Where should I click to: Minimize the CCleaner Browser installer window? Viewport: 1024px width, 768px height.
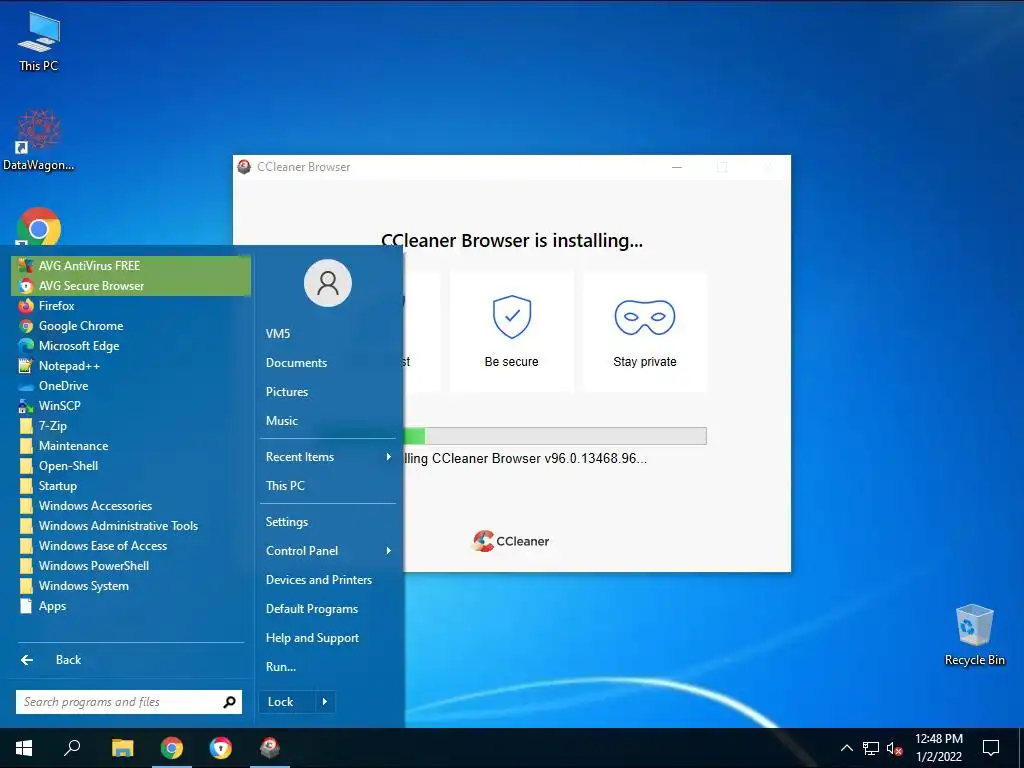pos(677,167)
